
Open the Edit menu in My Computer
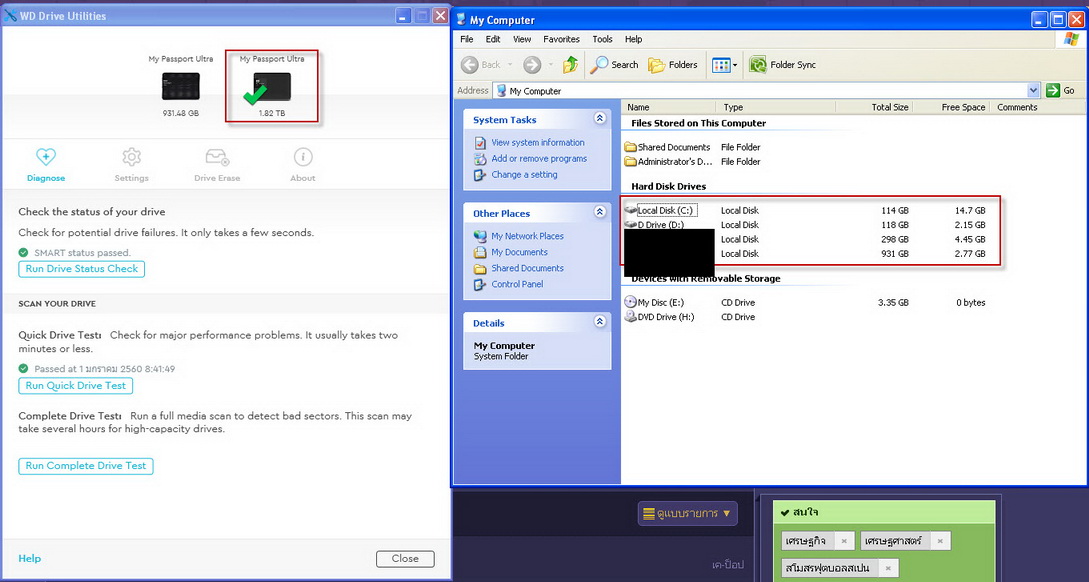tap(493, 40)
